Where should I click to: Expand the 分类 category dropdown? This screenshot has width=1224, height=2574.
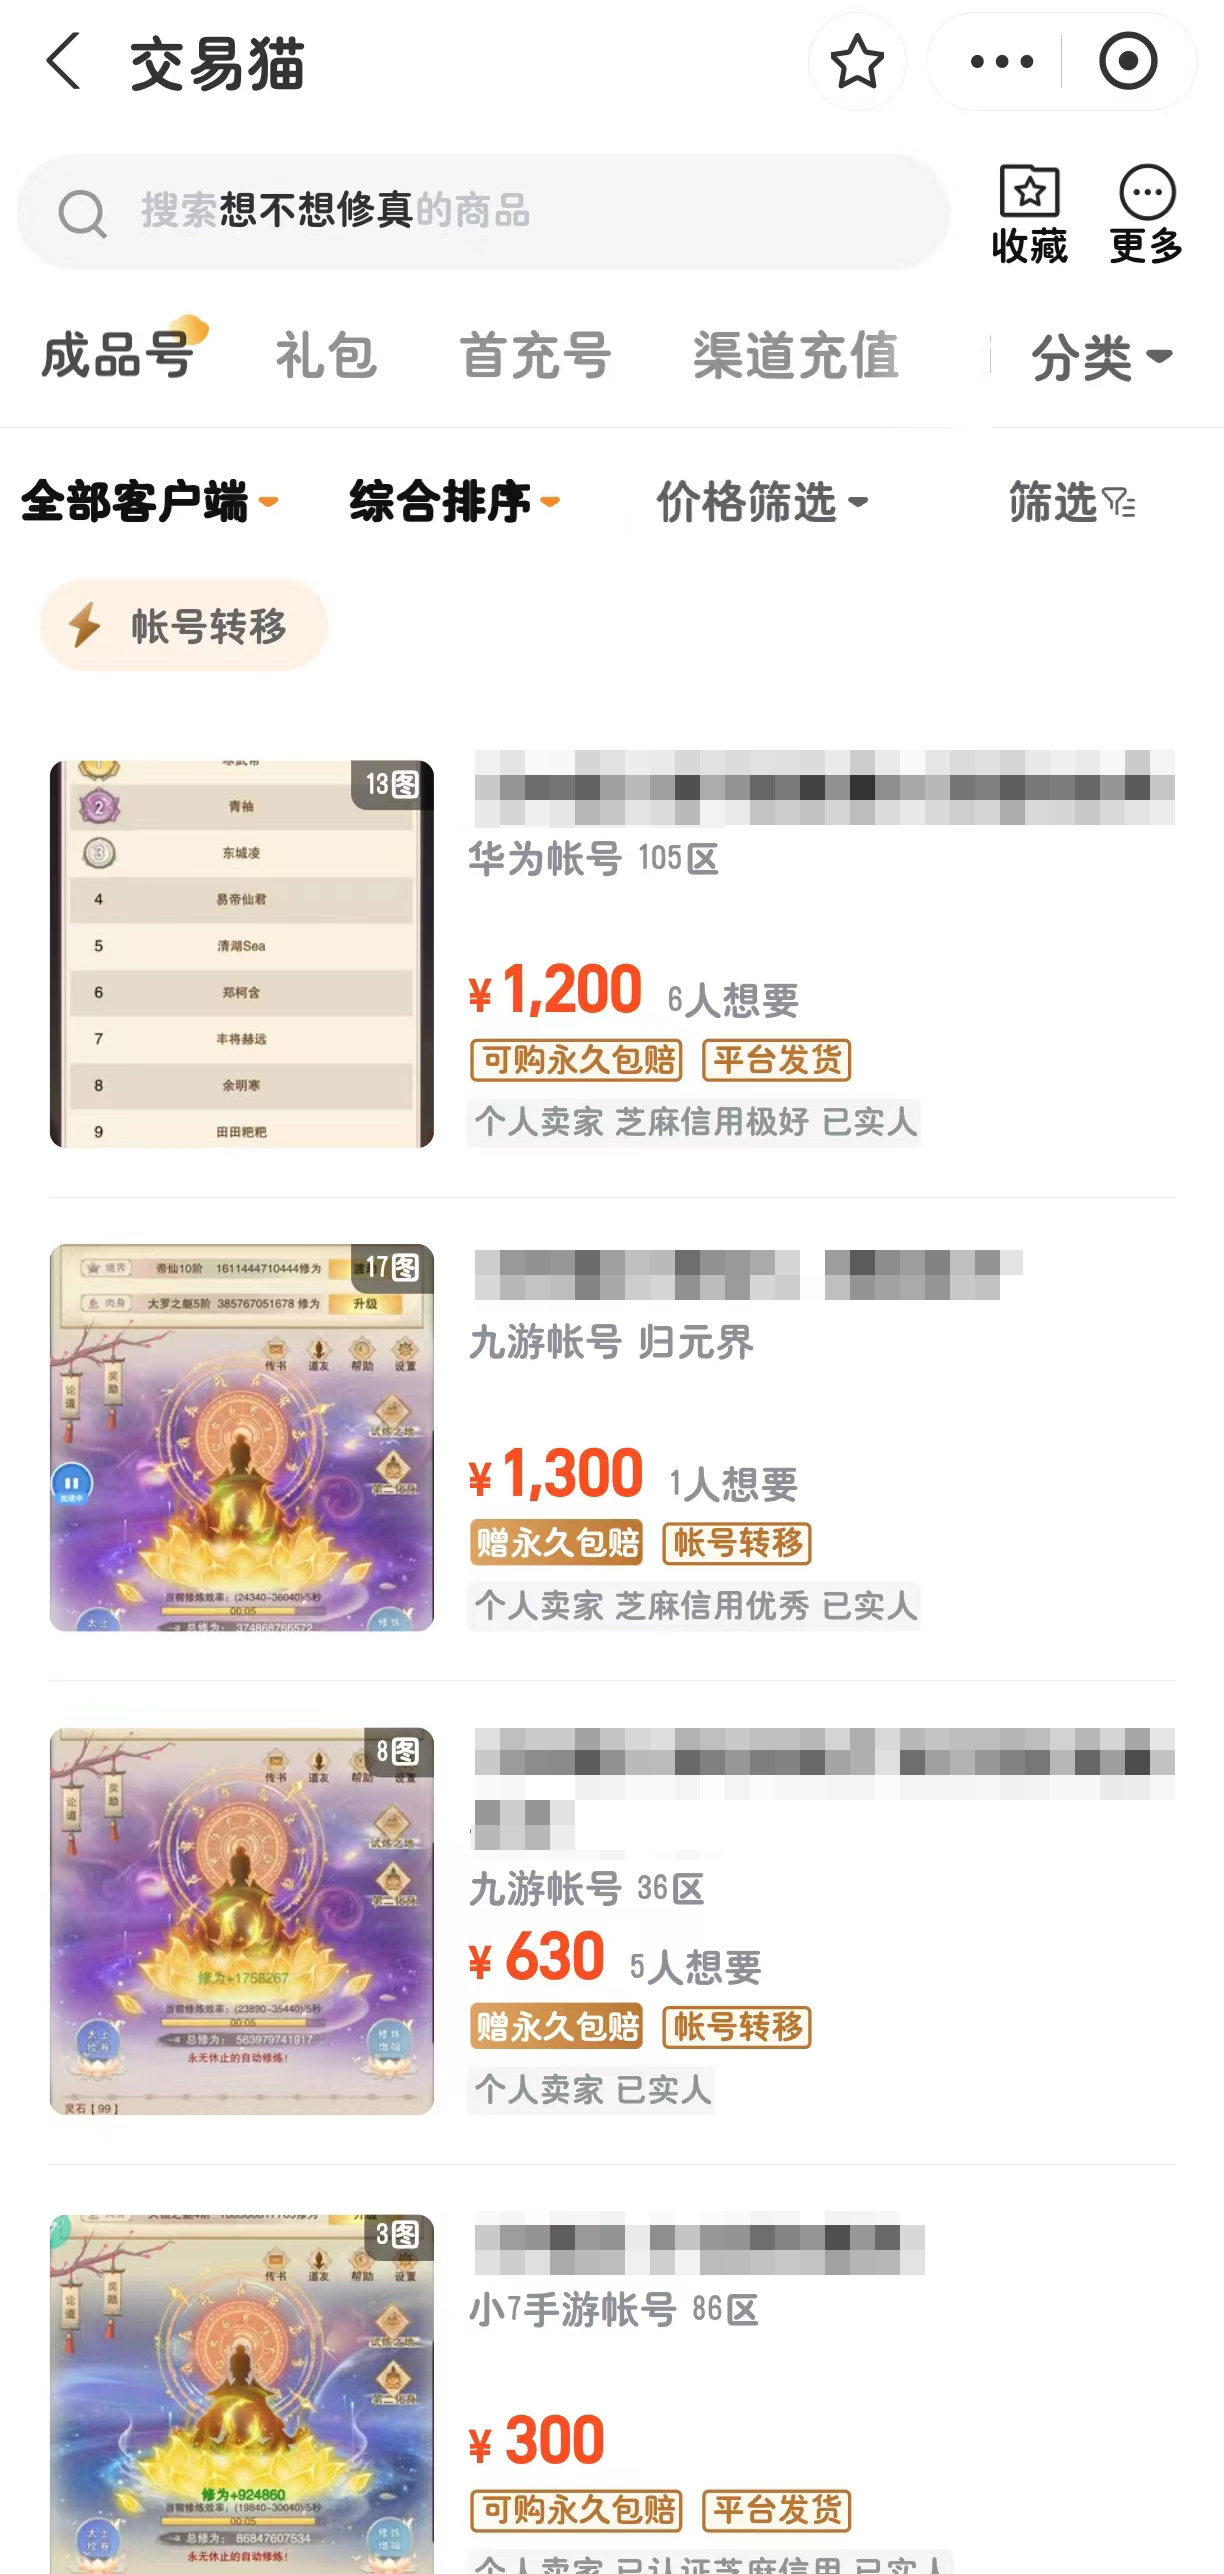pyautogui.click(x=1102, y=357)
